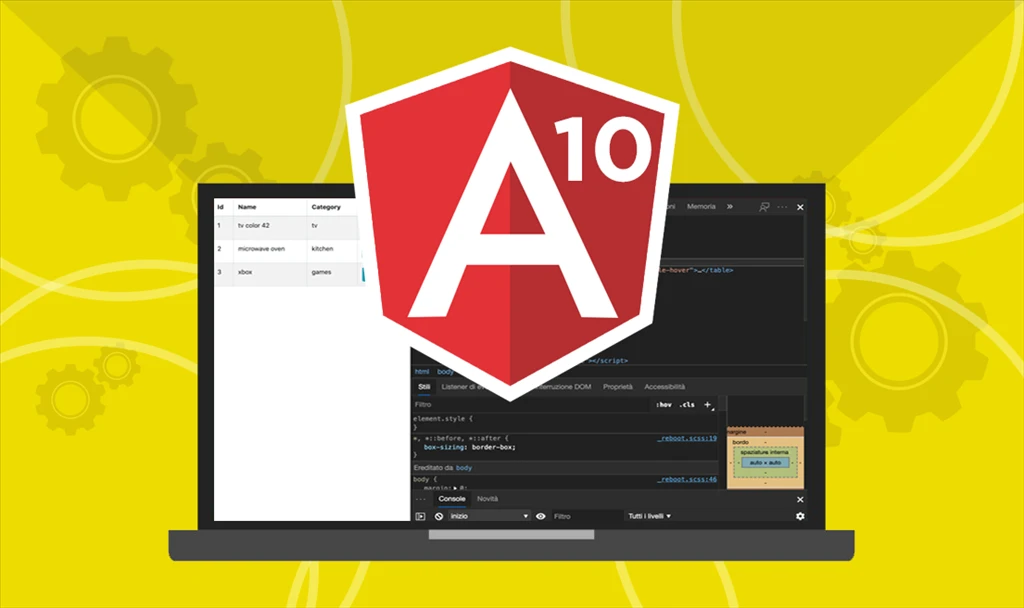
Task: Click the 'body' link after Ereditato da
Action: tap(464, 468)
